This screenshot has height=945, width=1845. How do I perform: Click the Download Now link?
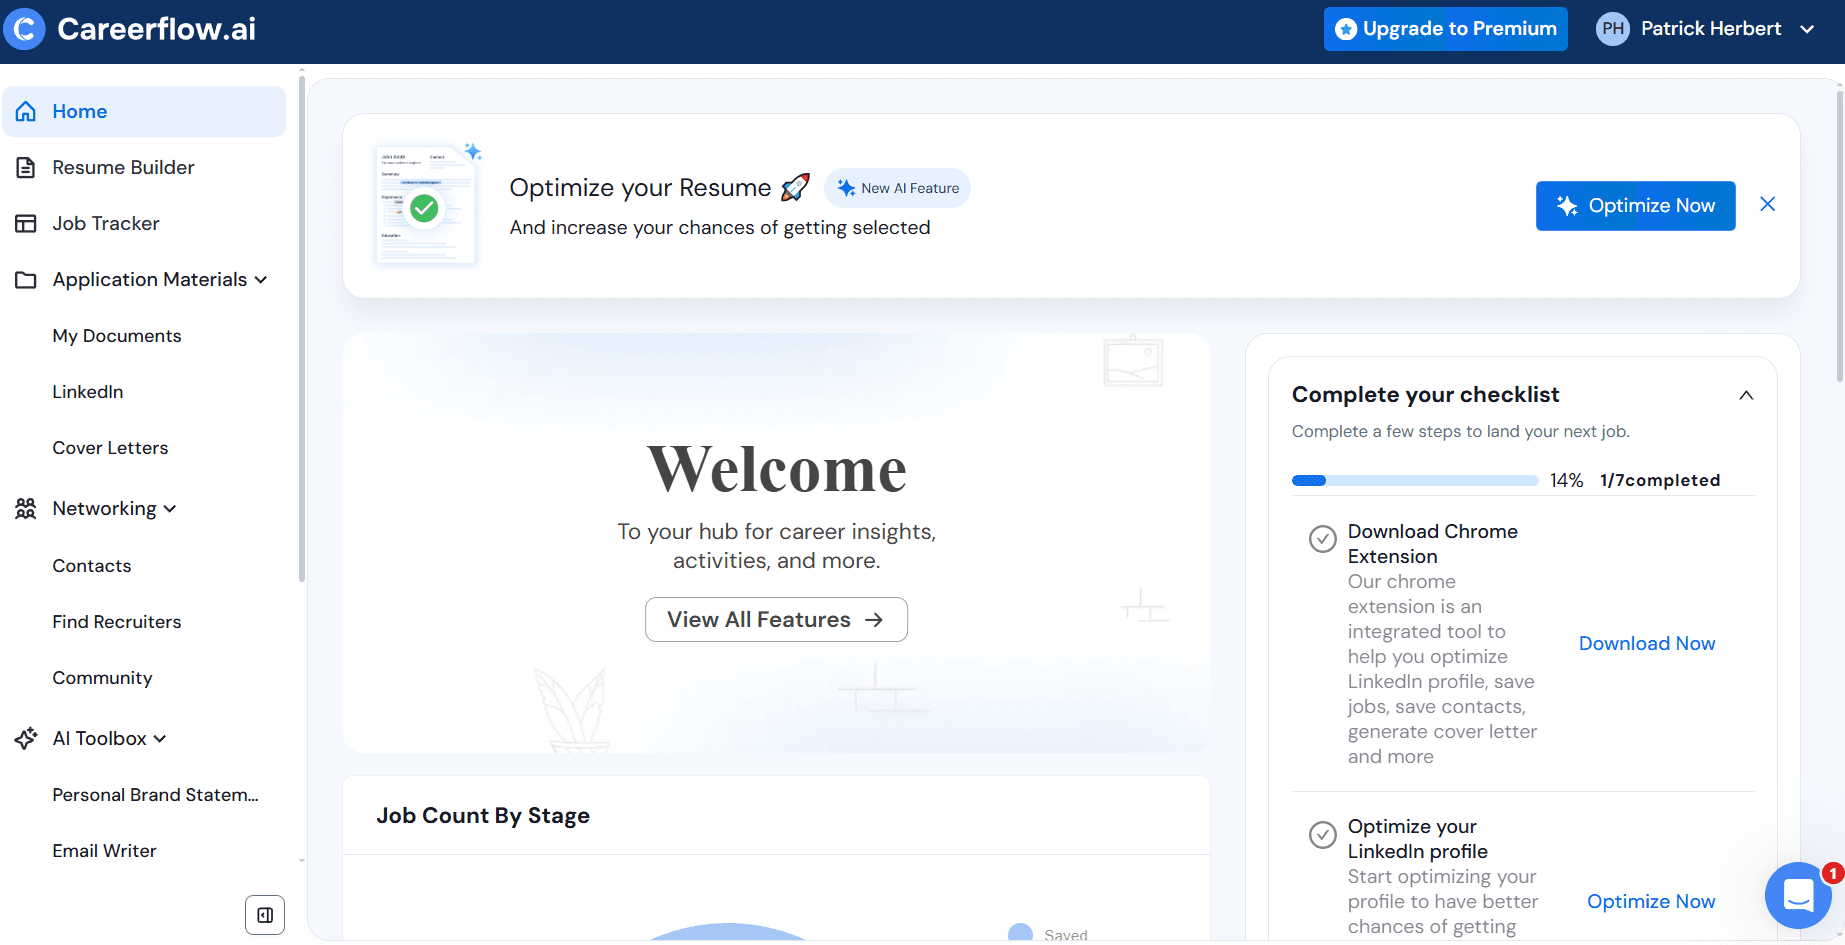tap(1646, 644)
